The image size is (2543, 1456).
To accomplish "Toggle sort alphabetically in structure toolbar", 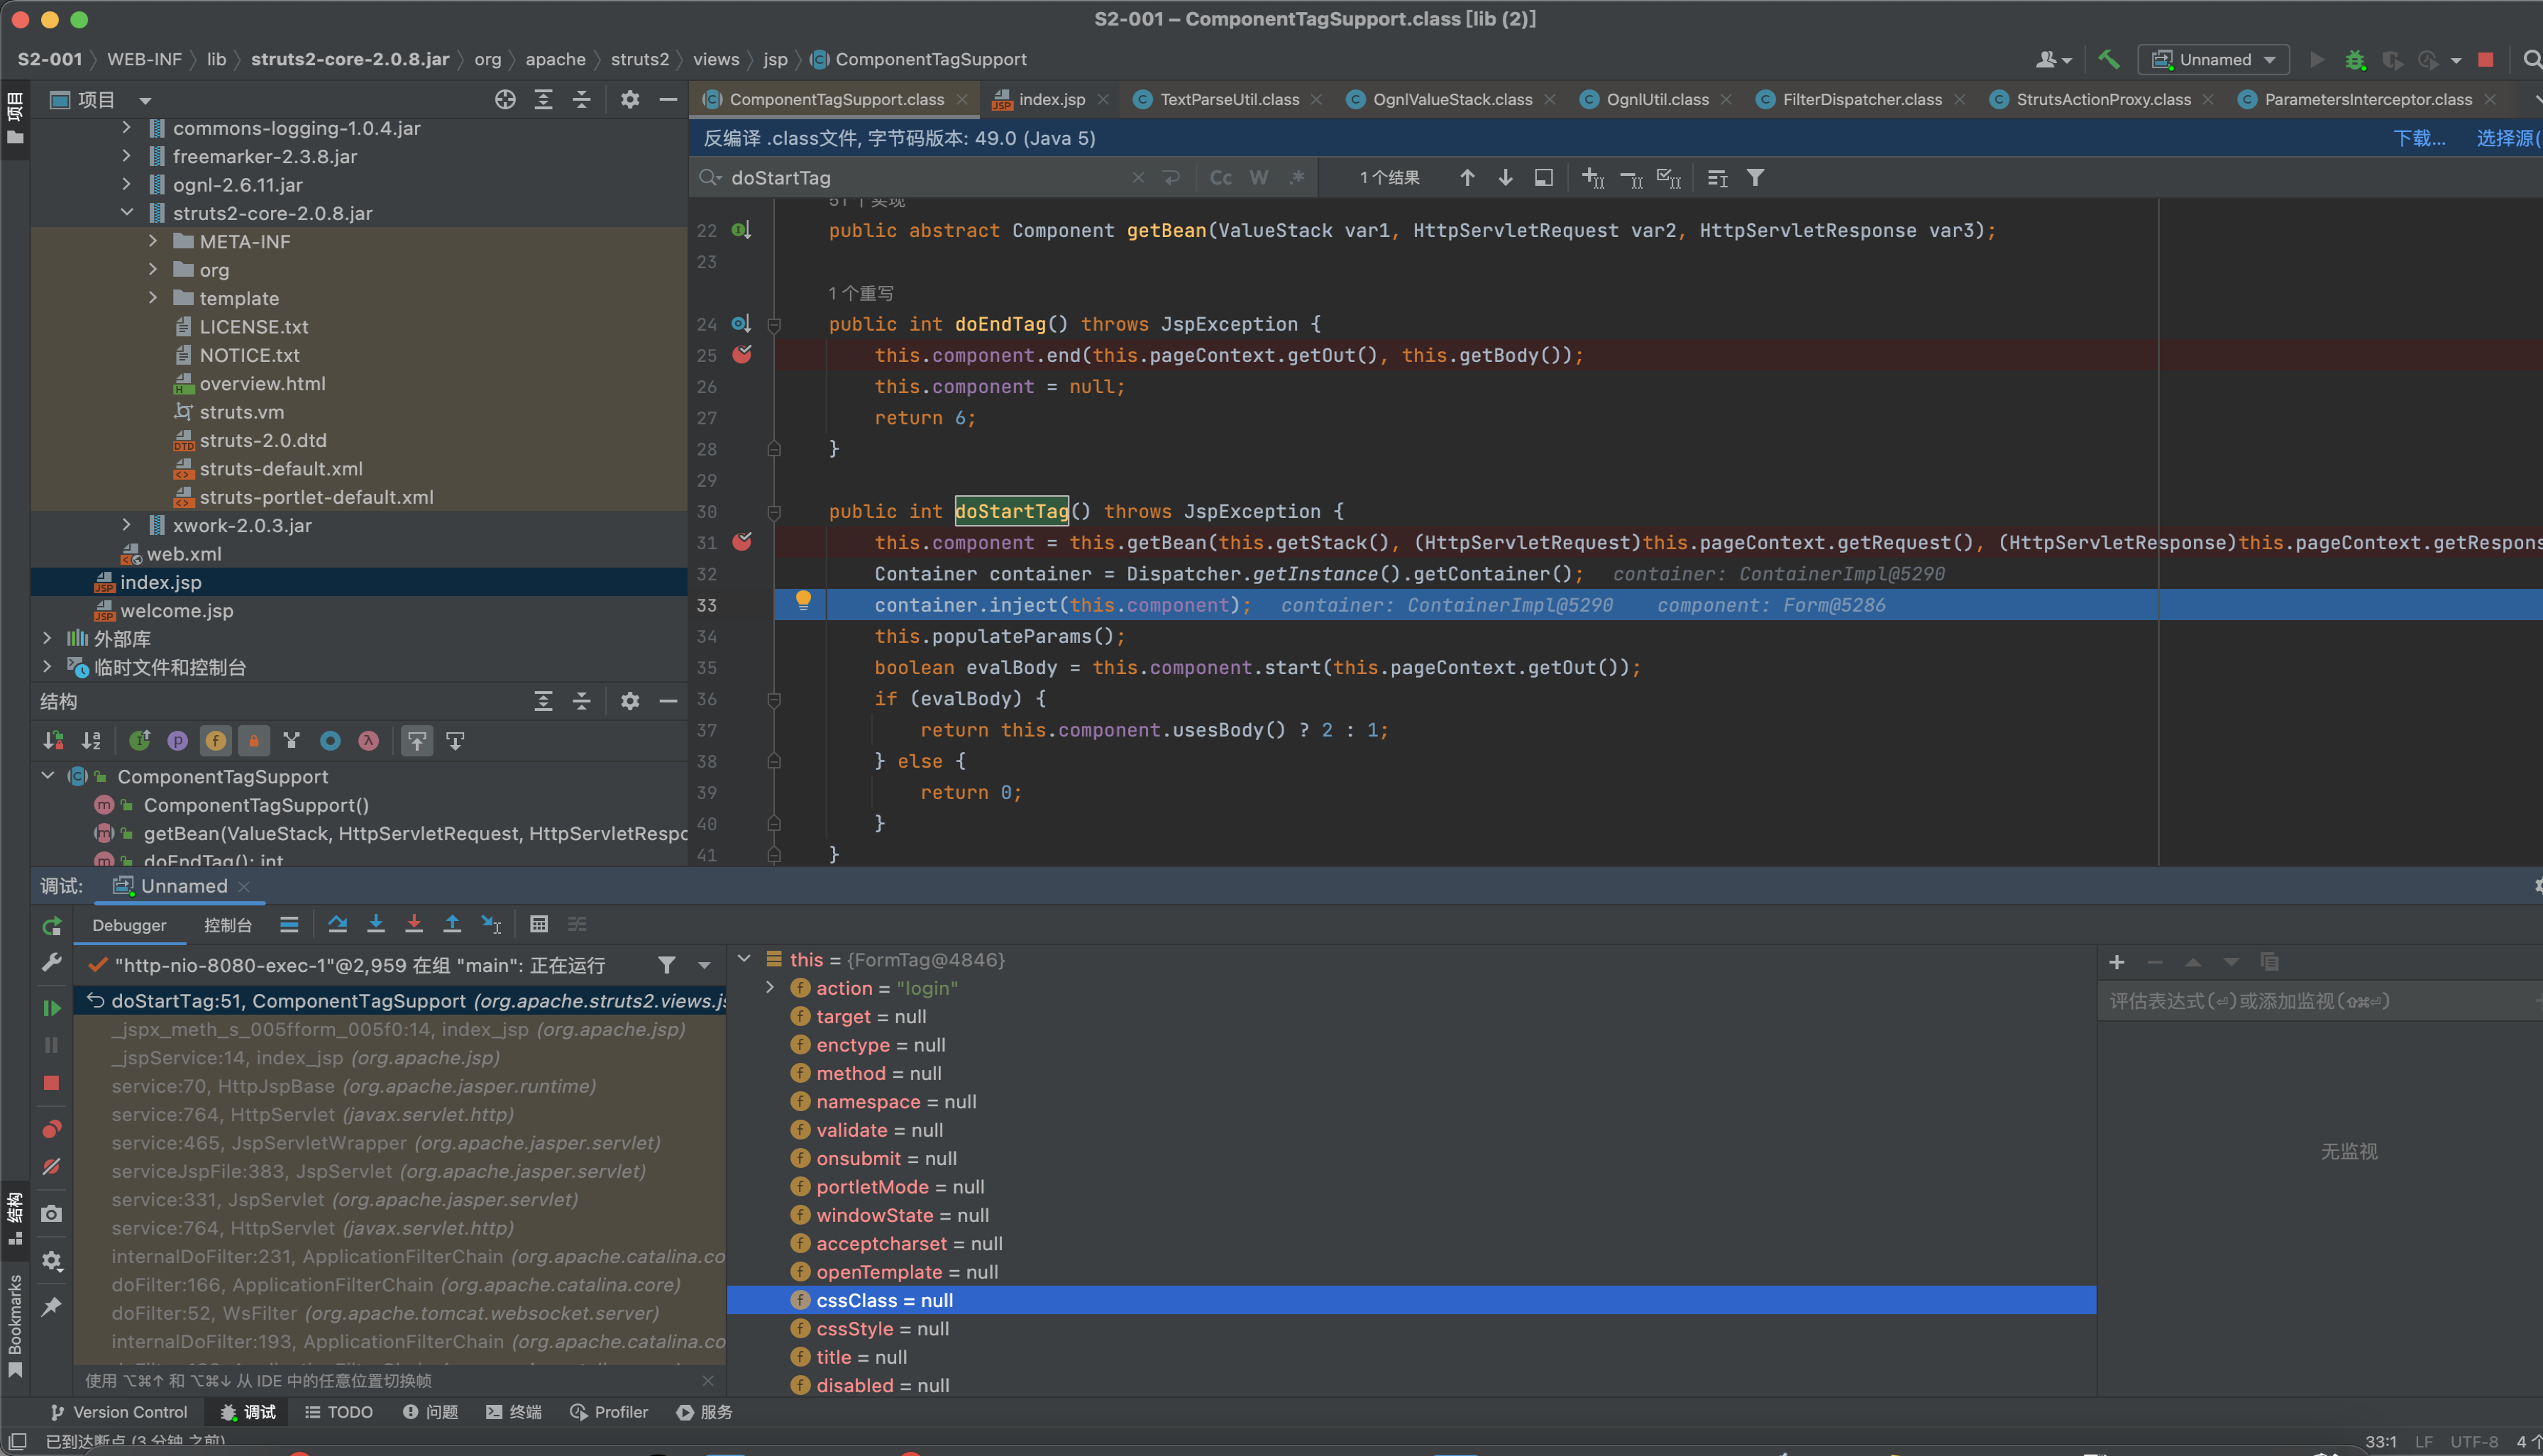I will [91, 741].
